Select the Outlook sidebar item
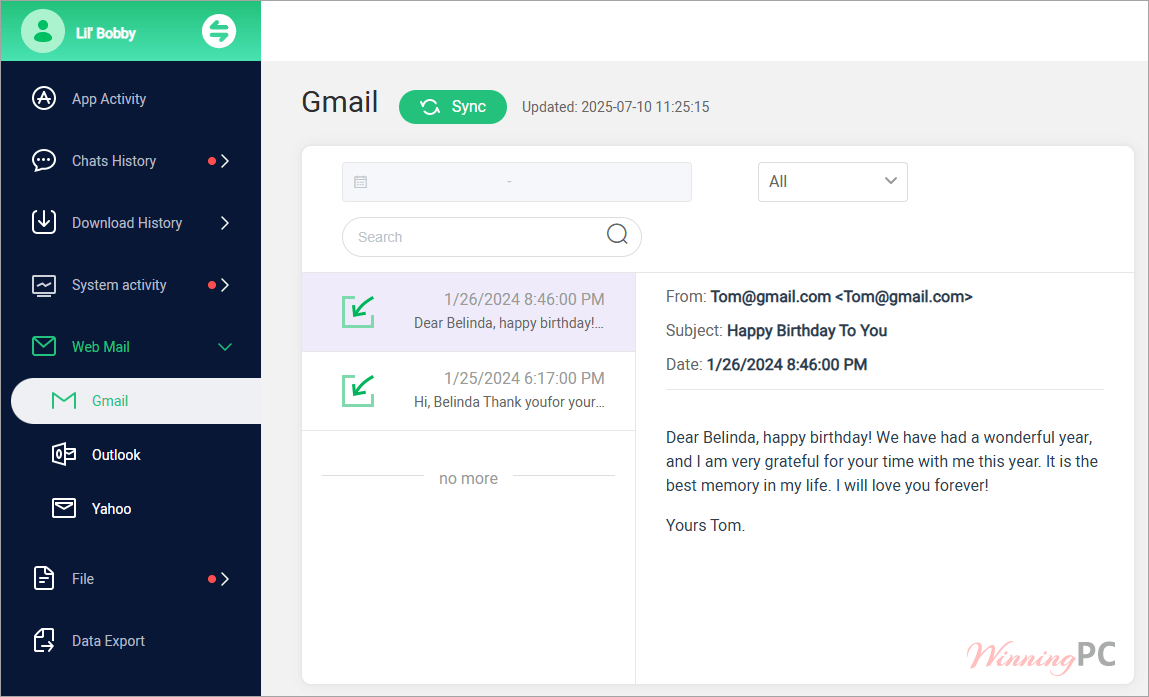The width and height of the screenshot is (1149, 697). pos(130,454)
